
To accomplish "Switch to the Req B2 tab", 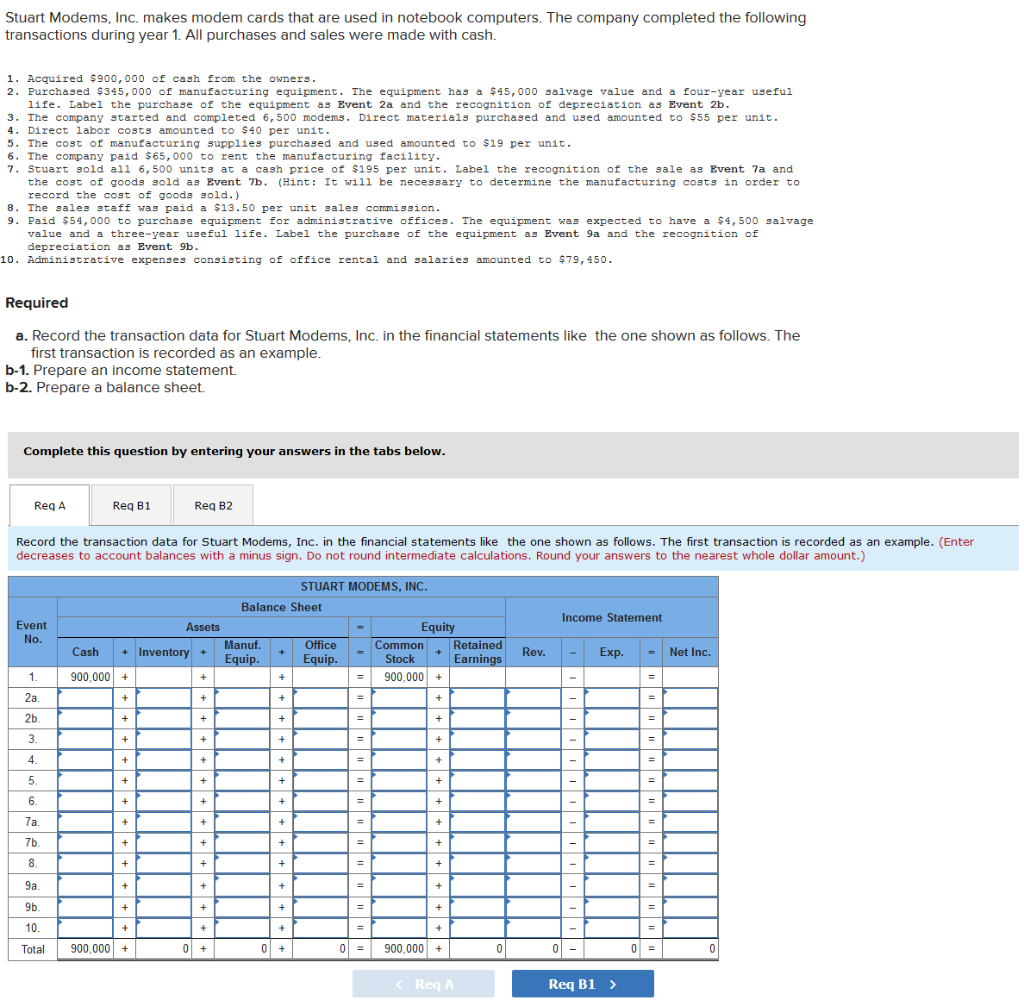I will tap(214, 505).
